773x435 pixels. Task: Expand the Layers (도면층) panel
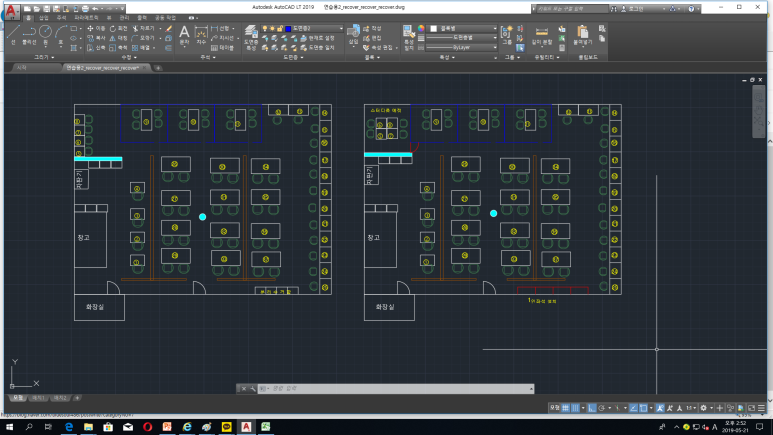293,57
